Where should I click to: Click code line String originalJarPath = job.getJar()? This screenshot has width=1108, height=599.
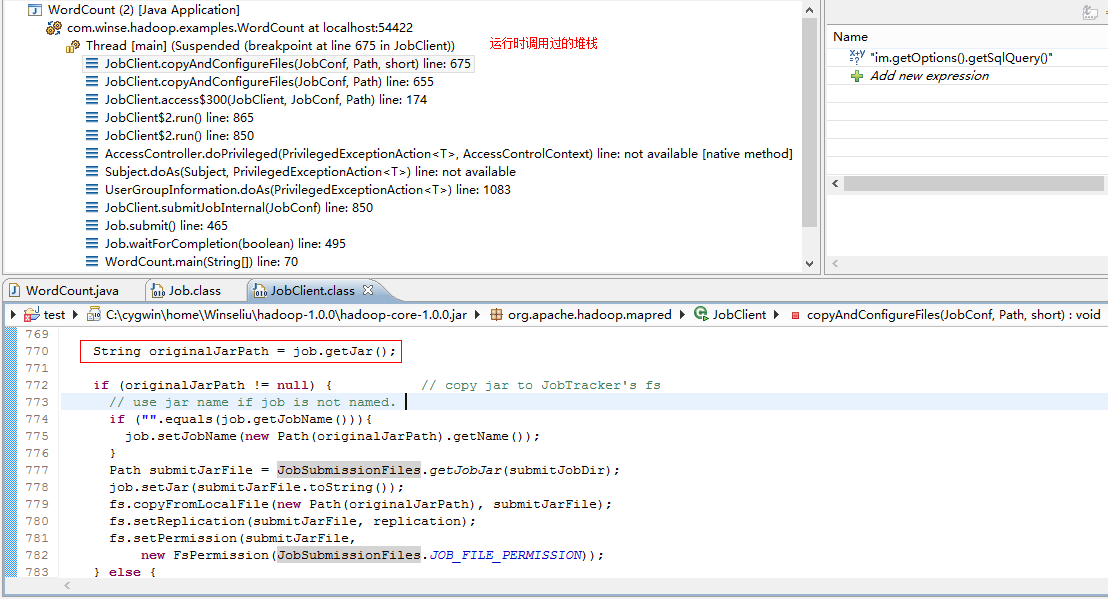click(x=244, y=351)
